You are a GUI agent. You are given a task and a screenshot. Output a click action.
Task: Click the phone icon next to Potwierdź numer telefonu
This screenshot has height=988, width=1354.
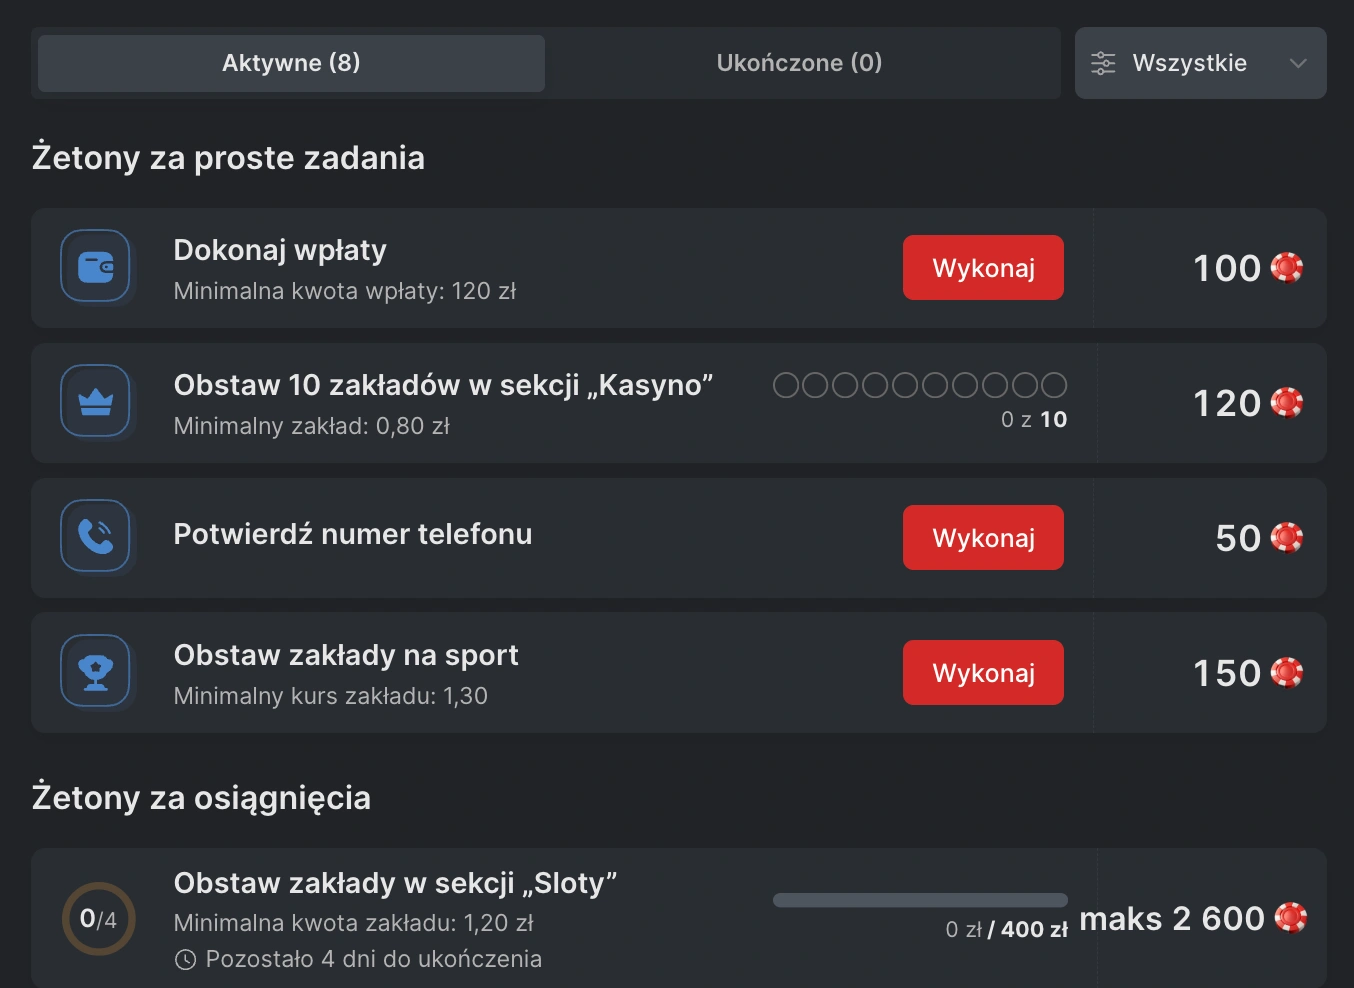pos(96,537)
